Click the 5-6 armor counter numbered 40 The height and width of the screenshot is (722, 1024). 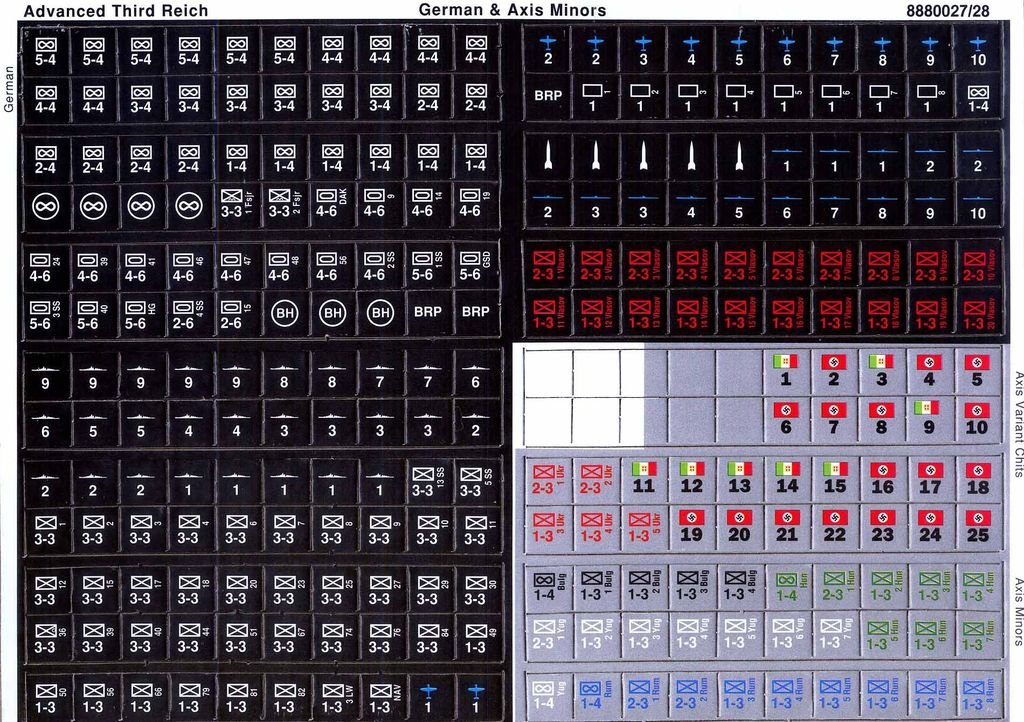tap(93, 315)
